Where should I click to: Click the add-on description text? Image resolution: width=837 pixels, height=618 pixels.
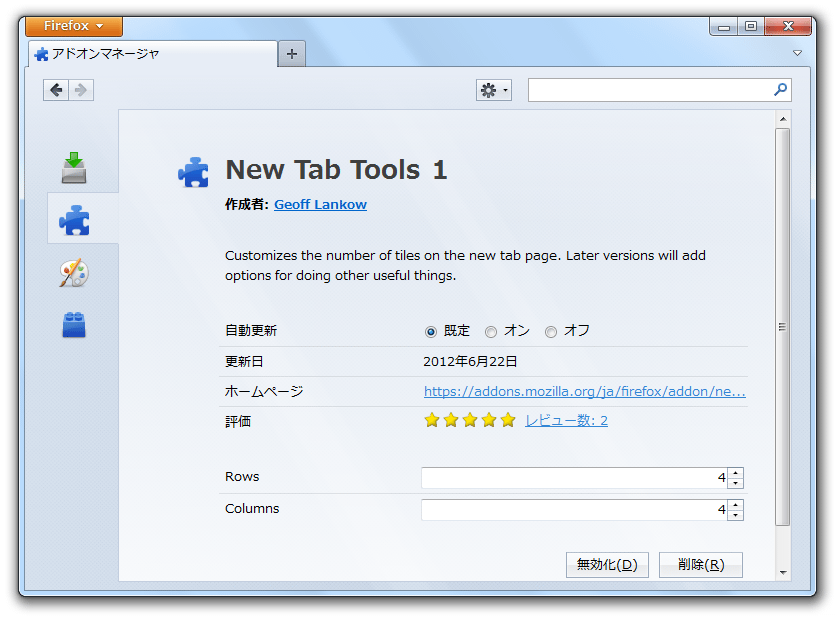(465, 265)
